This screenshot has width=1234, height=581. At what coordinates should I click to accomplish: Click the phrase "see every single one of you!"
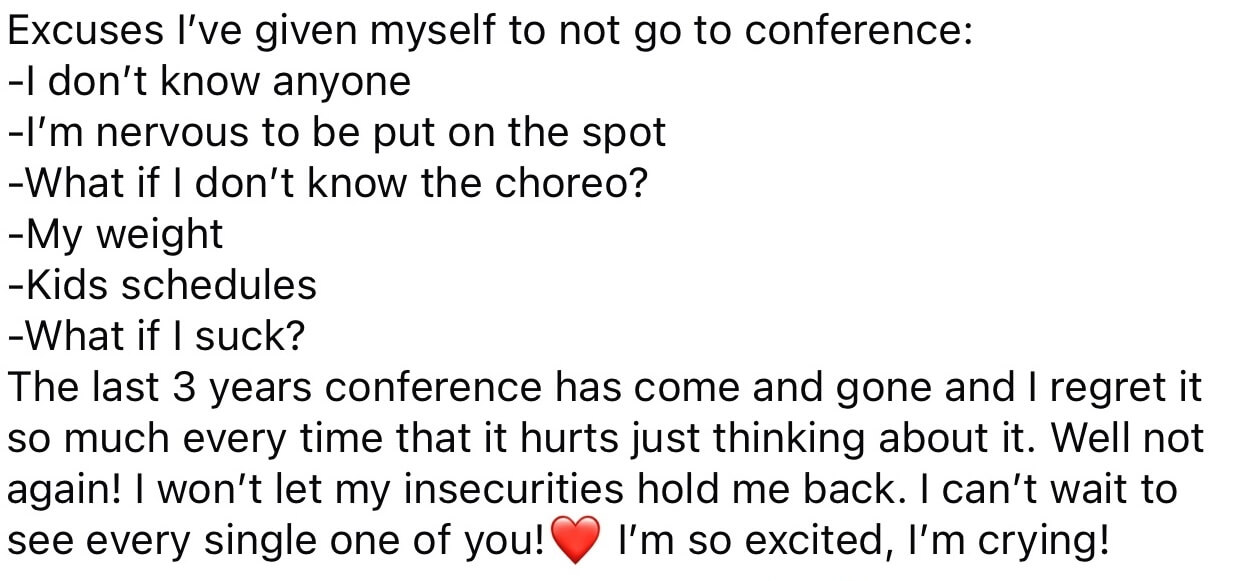[275, 541]
